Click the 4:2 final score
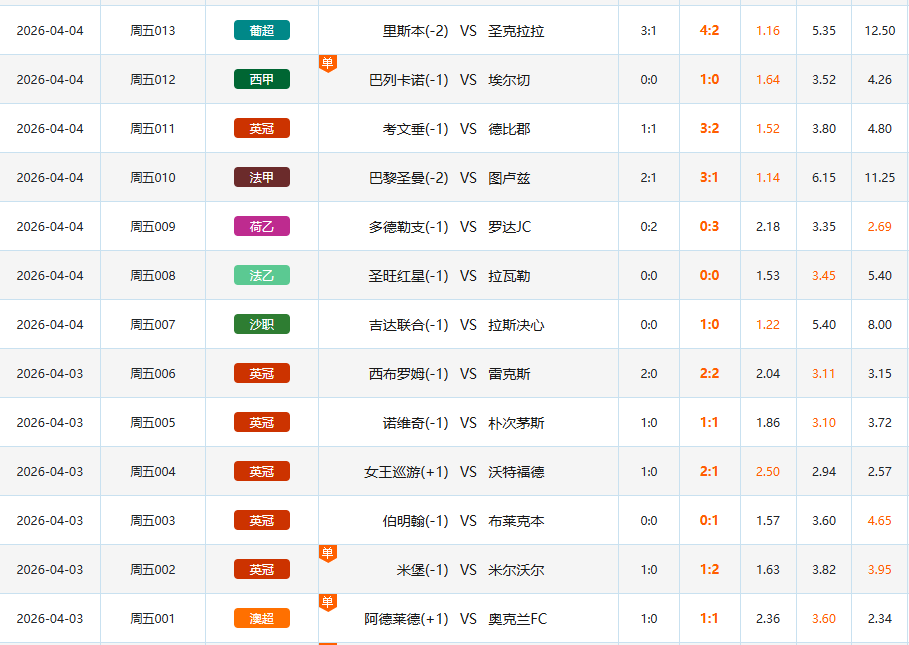Screen dimensions: 909x645 709,30
